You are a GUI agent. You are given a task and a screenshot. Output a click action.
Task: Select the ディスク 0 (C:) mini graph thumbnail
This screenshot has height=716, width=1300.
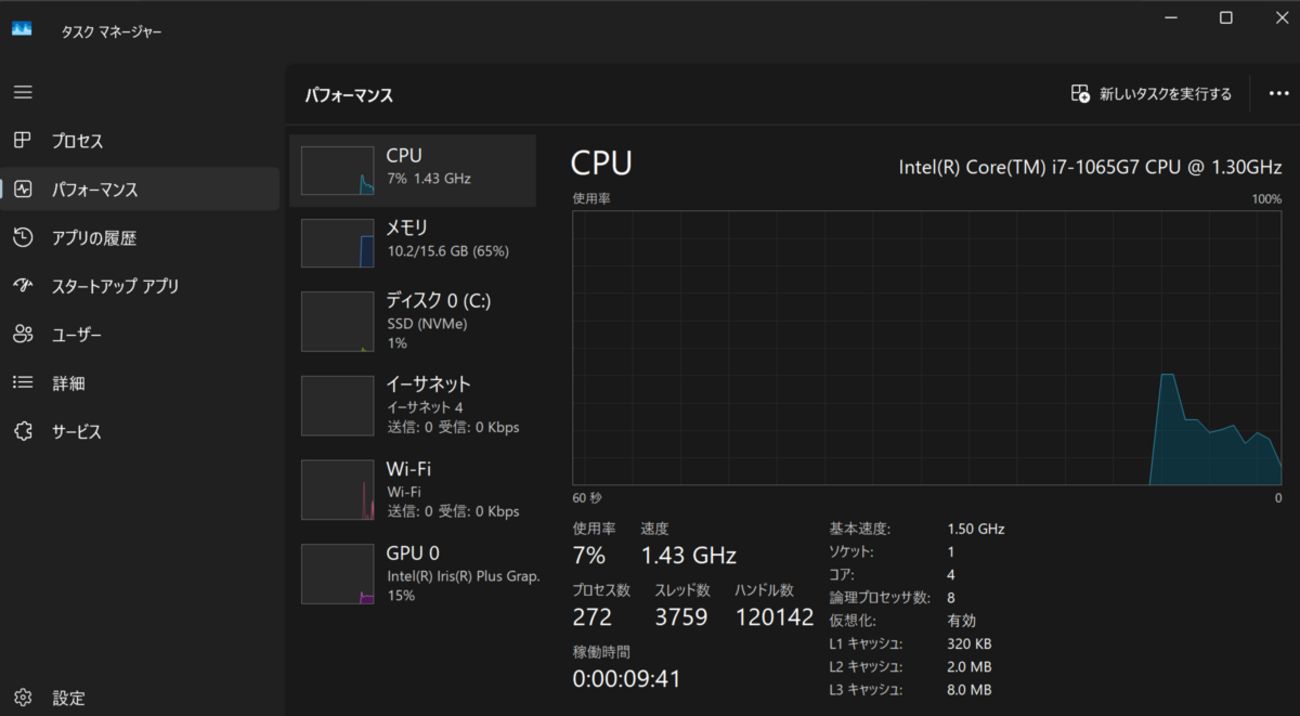(x=337, y=321)
